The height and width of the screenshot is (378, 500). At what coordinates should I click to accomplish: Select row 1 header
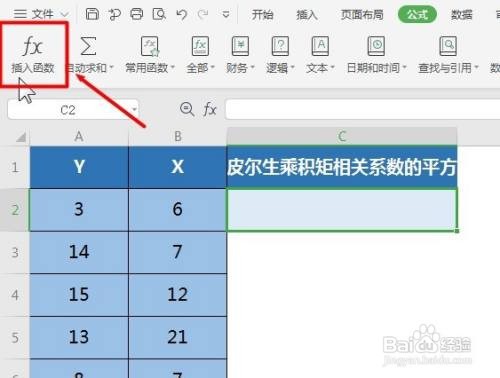(15, 167)
